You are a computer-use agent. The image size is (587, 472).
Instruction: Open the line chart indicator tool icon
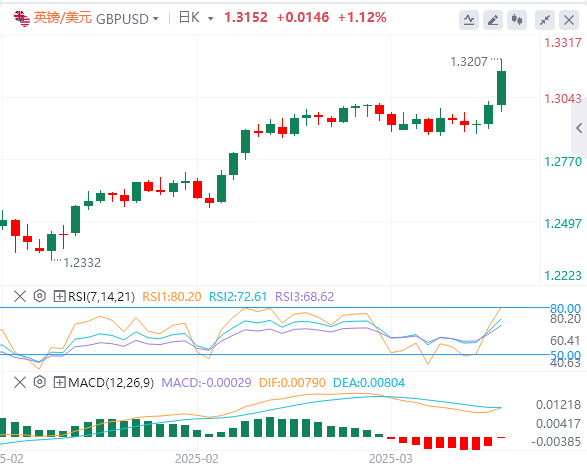469,20
